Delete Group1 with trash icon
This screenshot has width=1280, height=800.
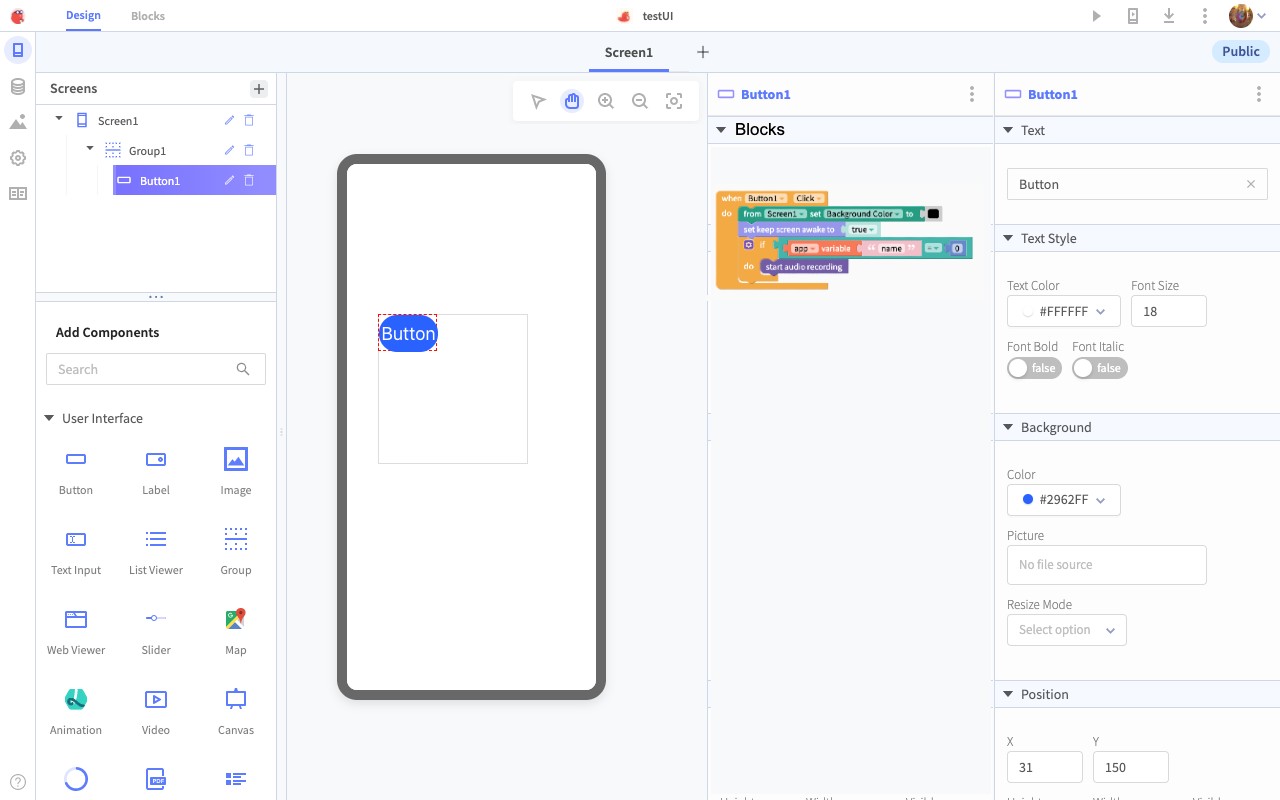tap(249, 150)
